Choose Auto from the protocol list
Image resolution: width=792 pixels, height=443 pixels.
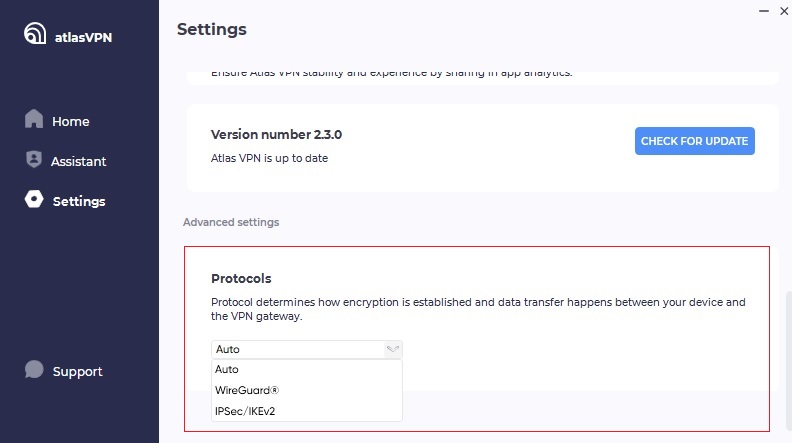pos(227,369)
